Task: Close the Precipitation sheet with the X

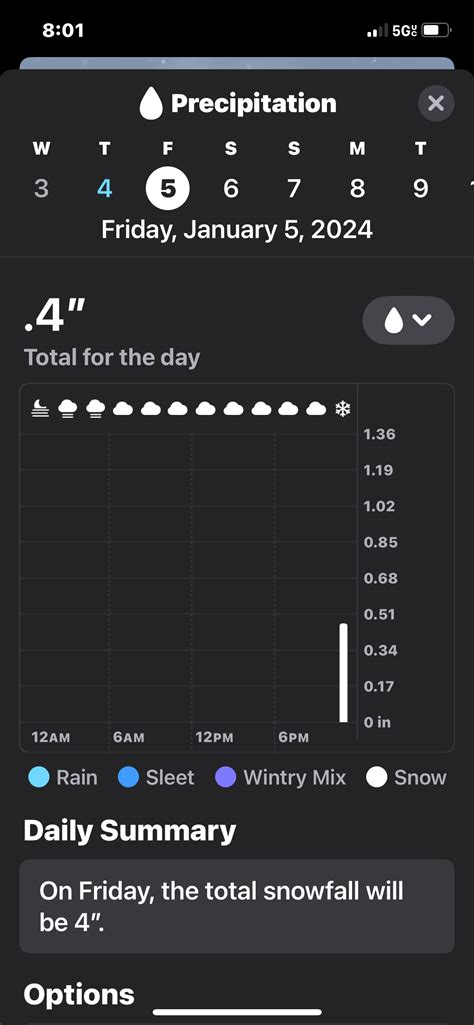Action: (436, 103)
